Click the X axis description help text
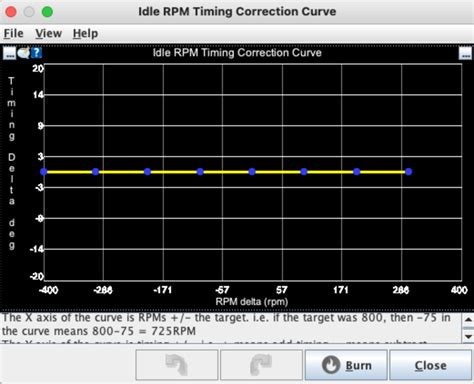 point(227,324)
